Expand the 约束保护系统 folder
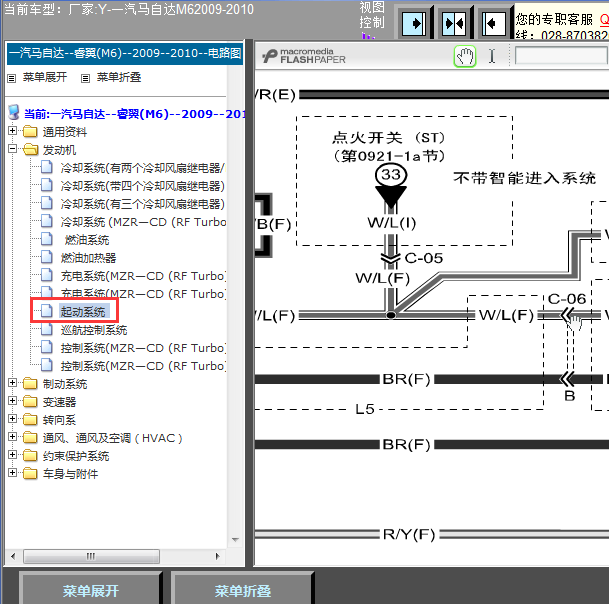The height and width of the screenshot is (604, 609). (12, 455)
